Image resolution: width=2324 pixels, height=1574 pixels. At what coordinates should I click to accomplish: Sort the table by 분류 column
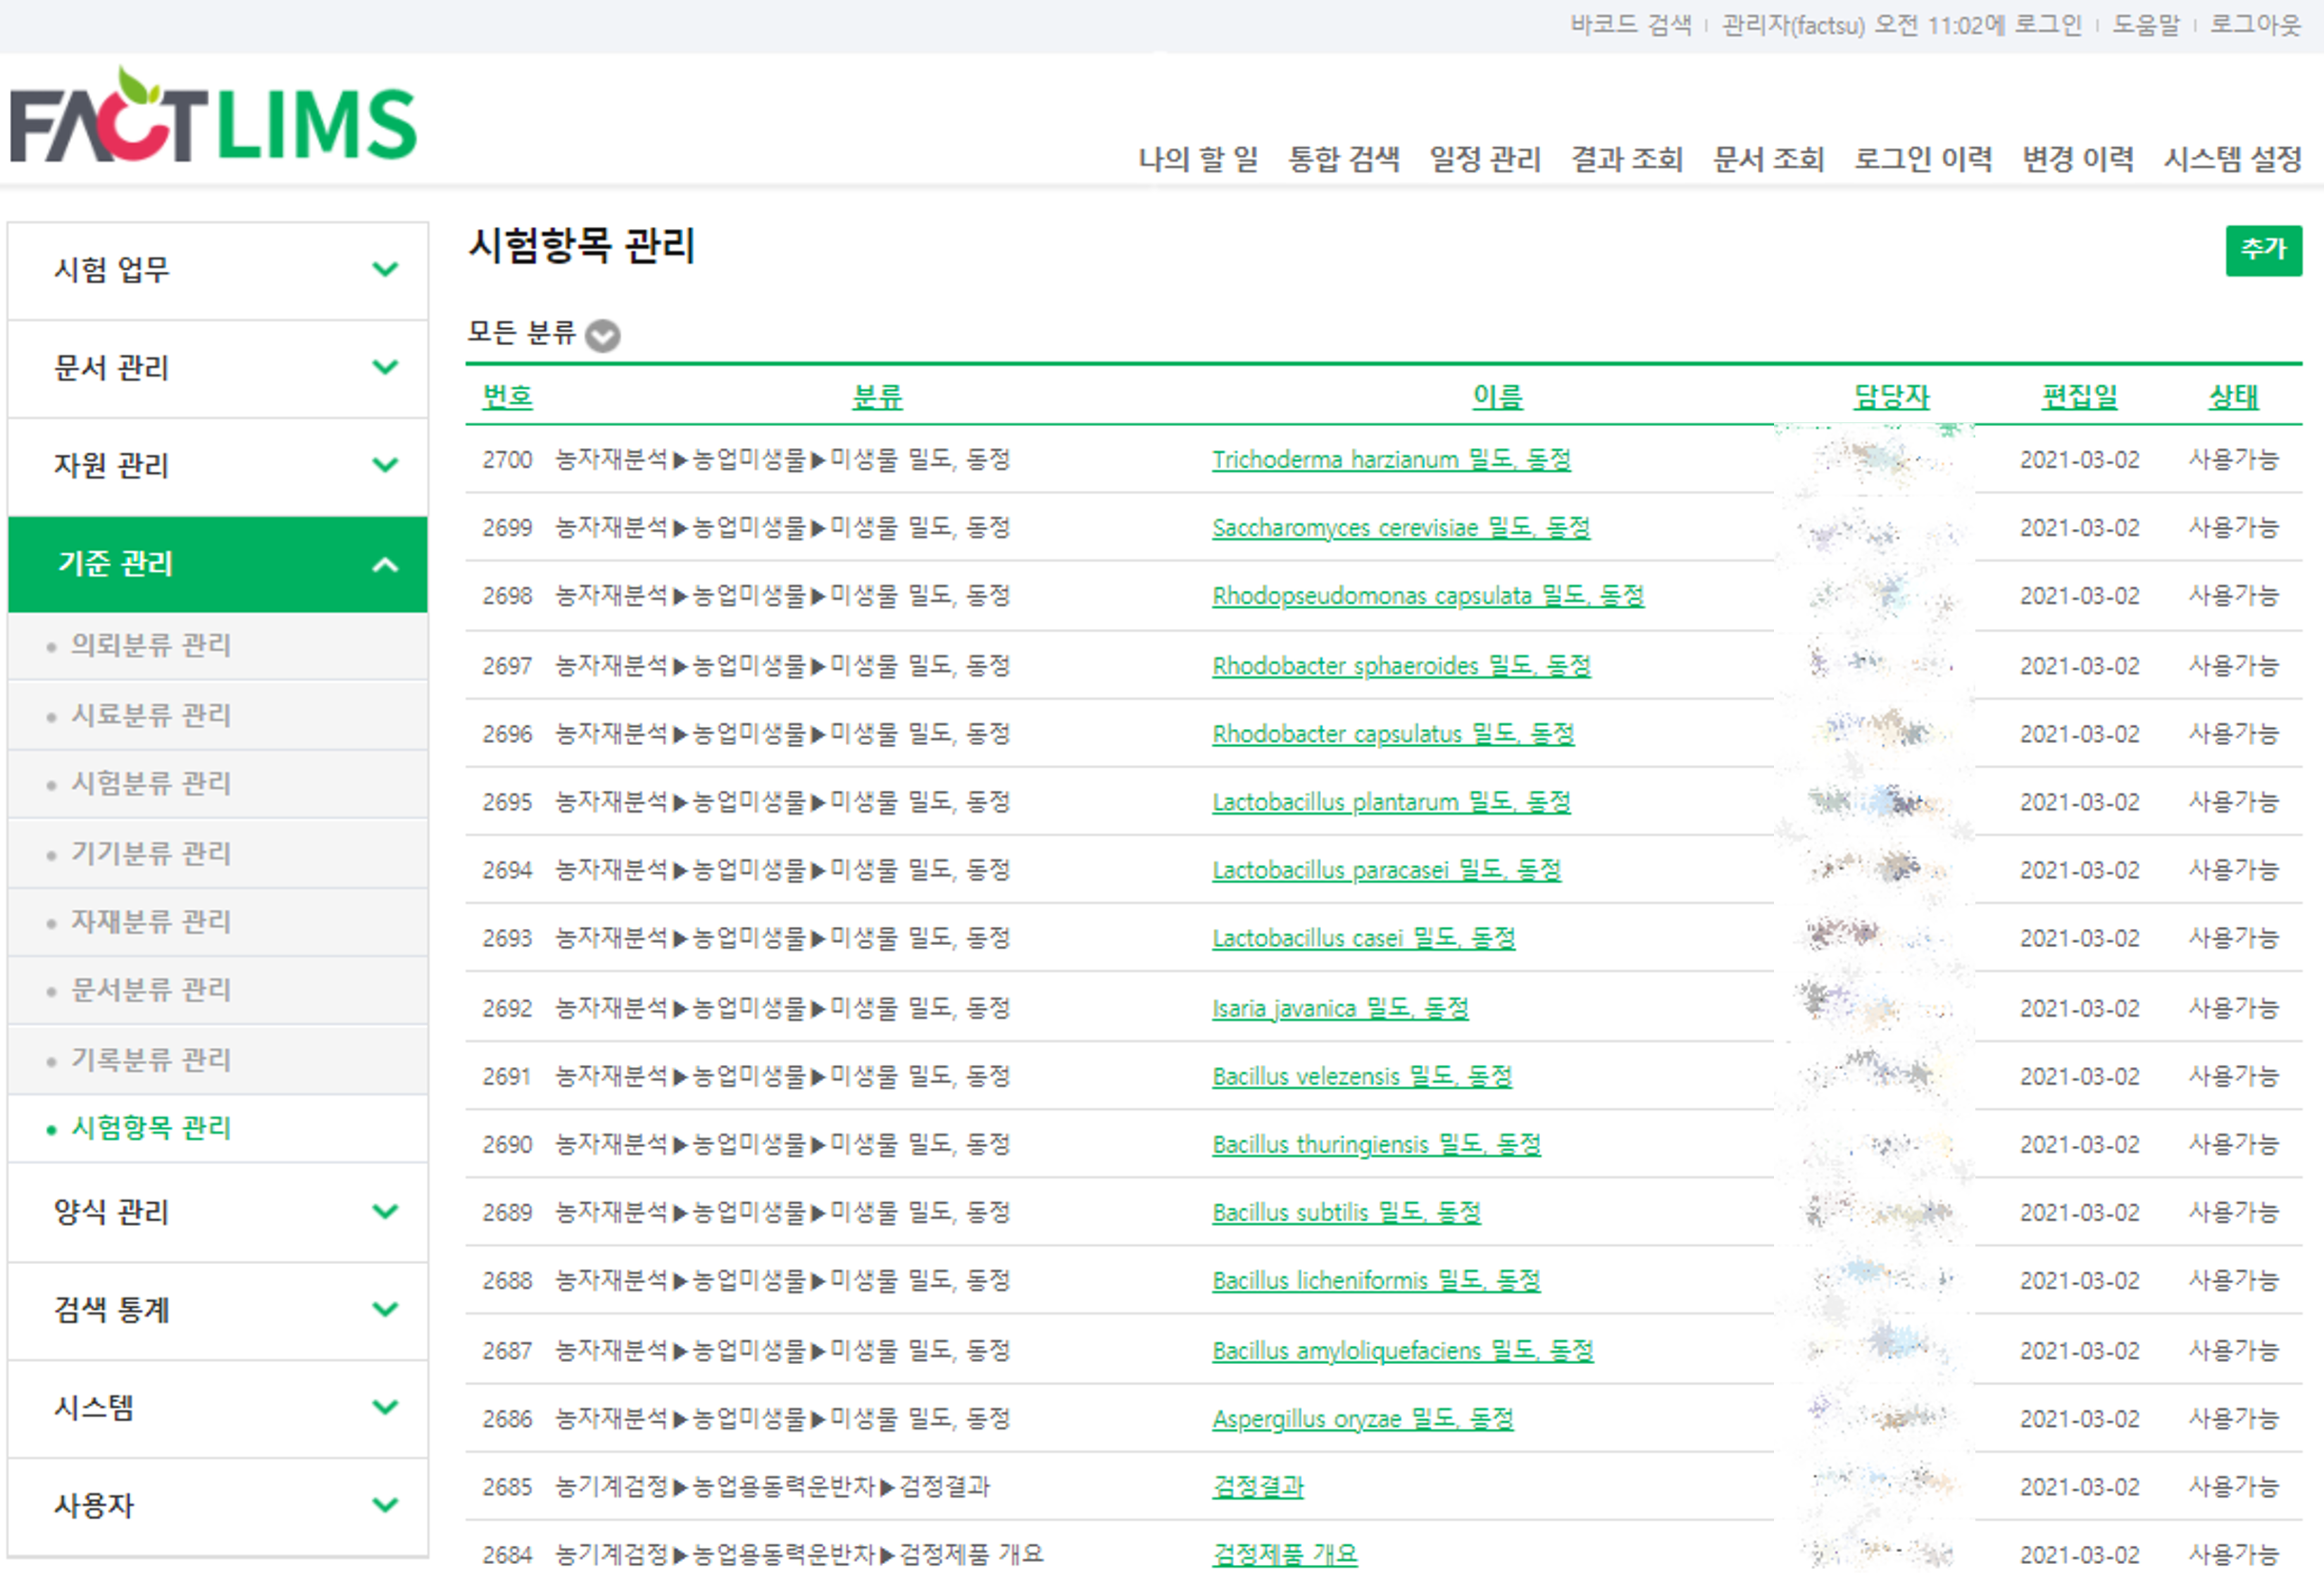(x=877, y=397)
